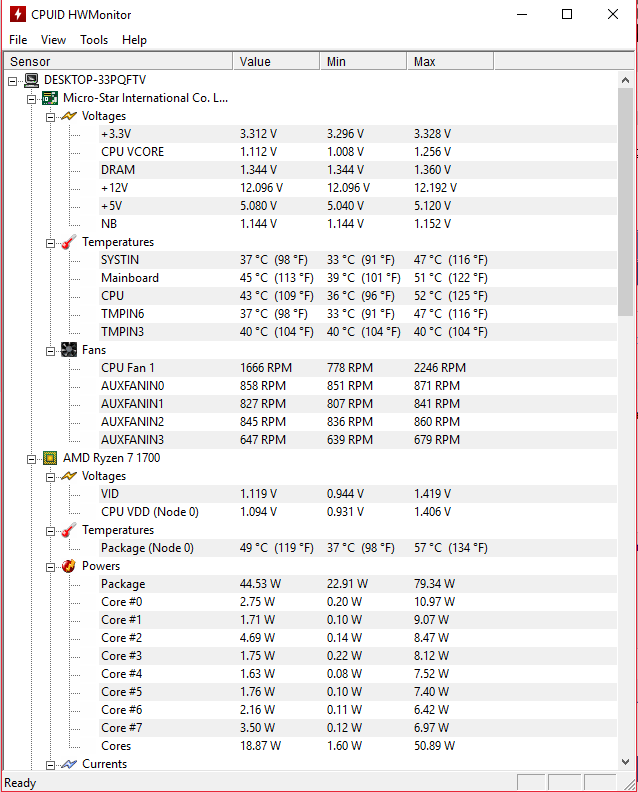
Task: Click the CPUID HWMonitor lightning app icon
Action: tap(18, 14)
